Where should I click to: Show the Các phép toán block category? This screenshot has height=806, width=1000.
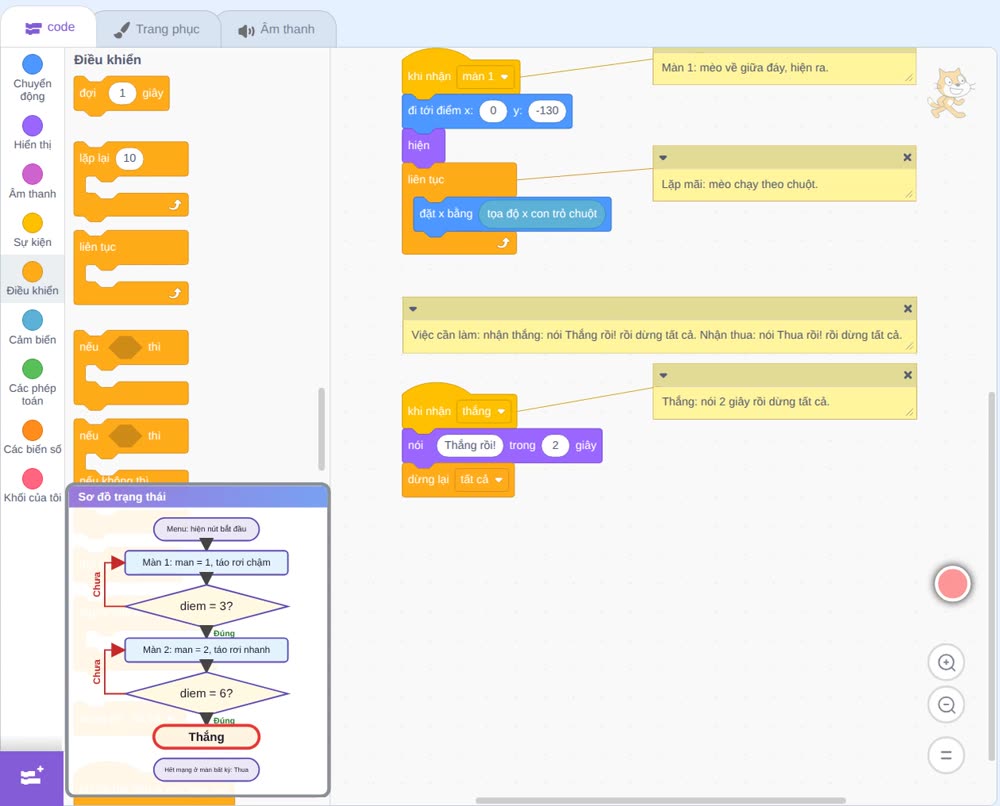click(32, 382)
